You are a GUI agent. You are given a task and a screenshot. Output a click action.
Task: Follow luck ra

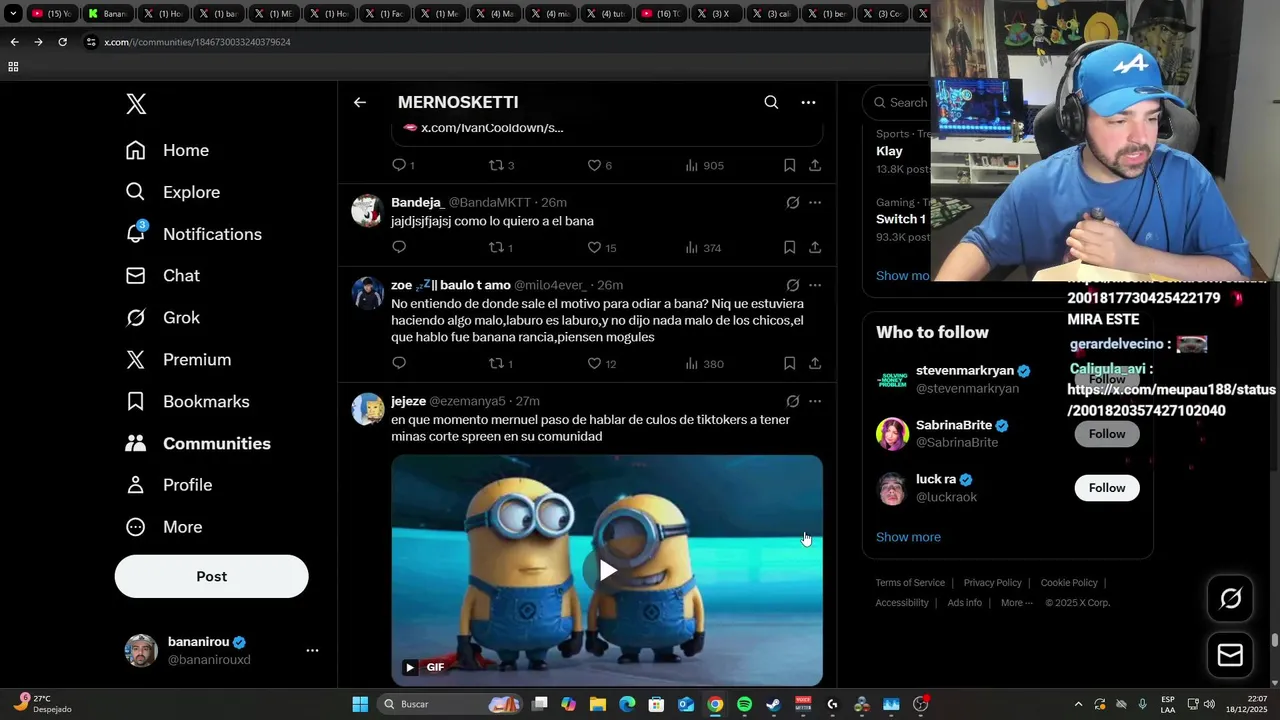1107,488
